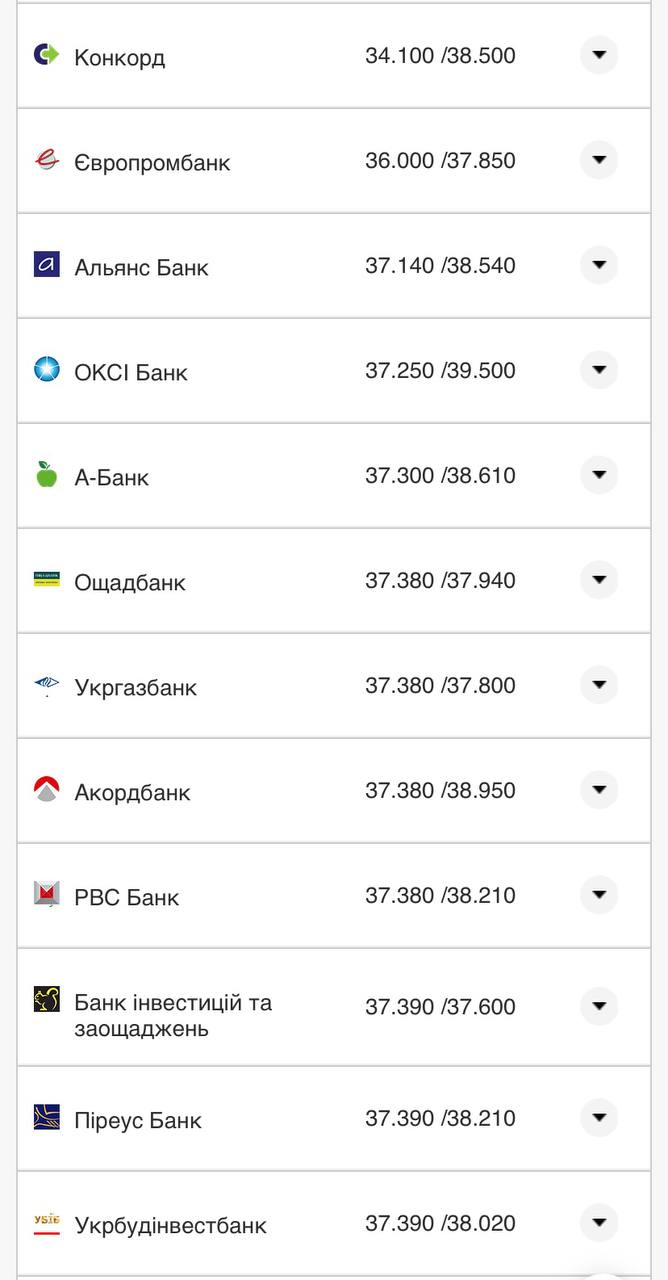Open the Альянс Банк name link
Image resolution: width=668 pixels, height=1280 pixels.
(141, 267)
